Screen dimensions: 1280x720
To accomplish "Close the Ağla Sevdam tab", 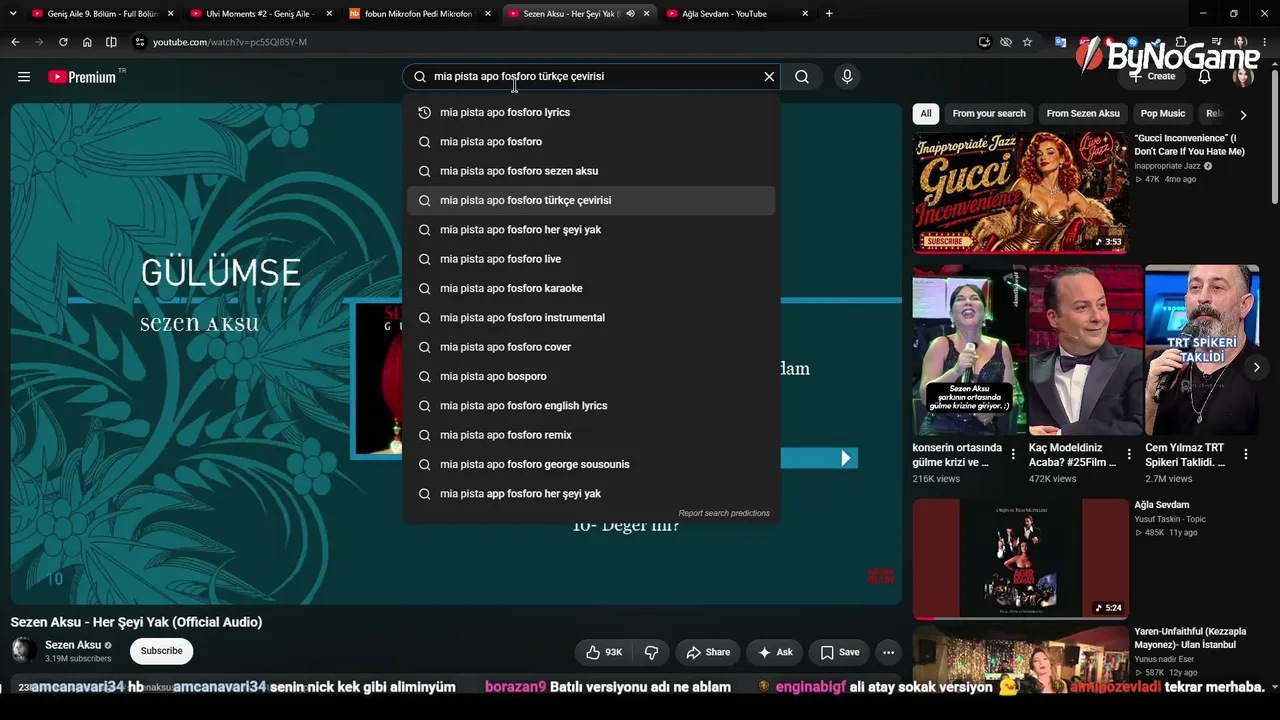I will pos(805,14).
